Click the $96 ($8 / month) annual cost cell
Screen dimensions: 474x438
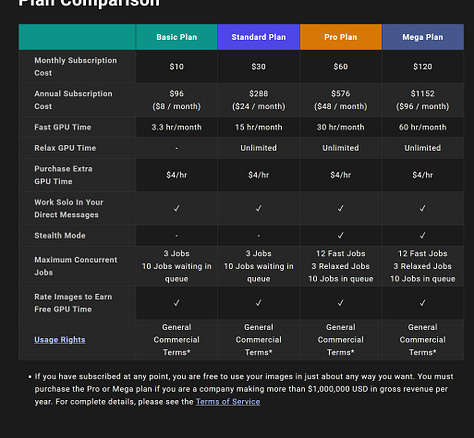tap(177, 100)
